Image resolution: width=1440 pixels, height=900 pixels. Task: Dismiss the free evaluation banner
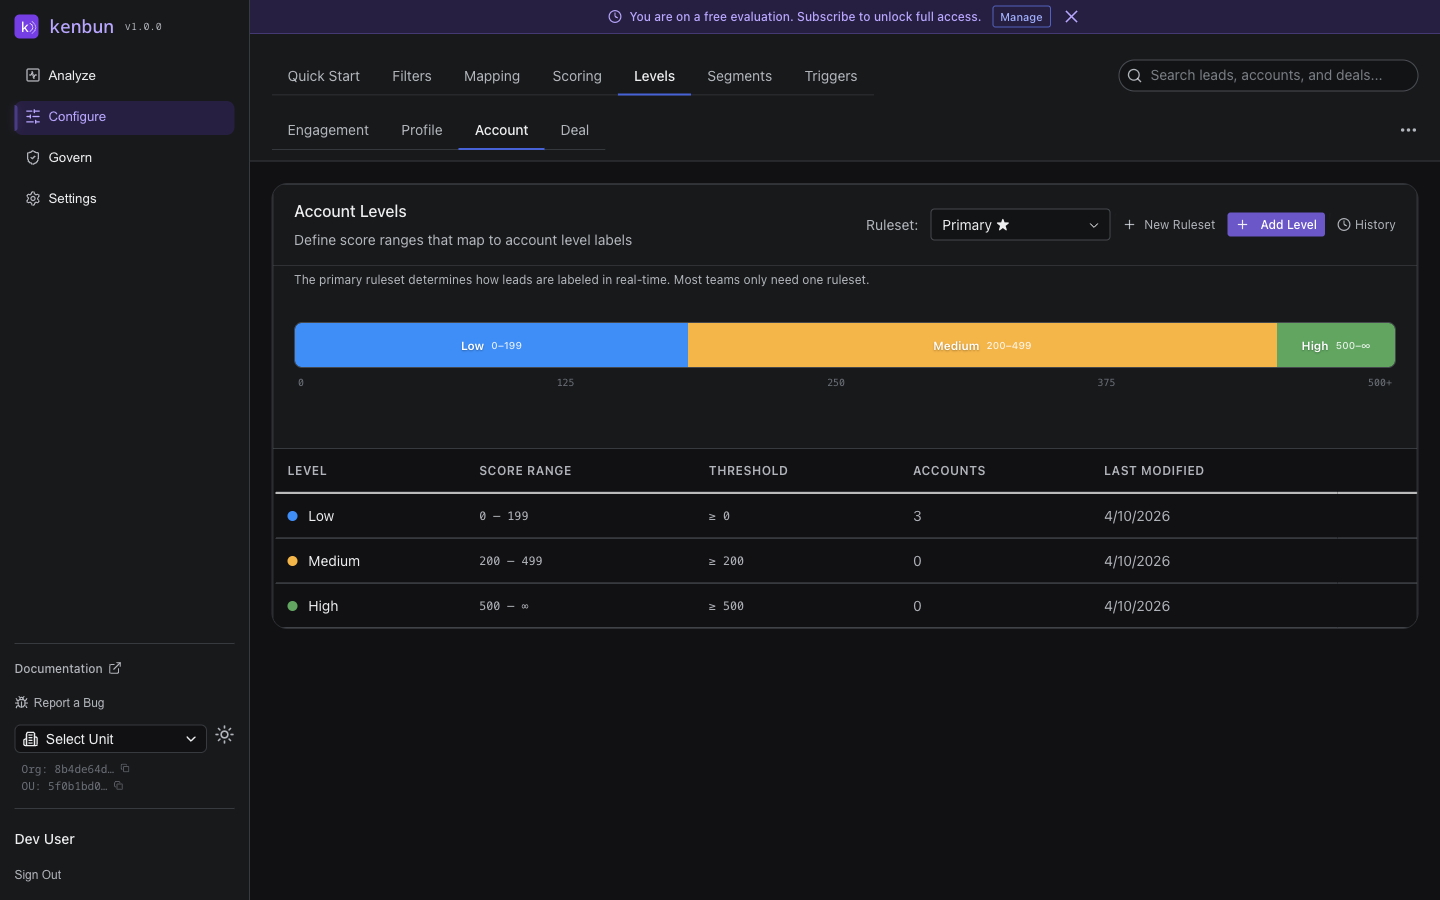point(1071,17)
